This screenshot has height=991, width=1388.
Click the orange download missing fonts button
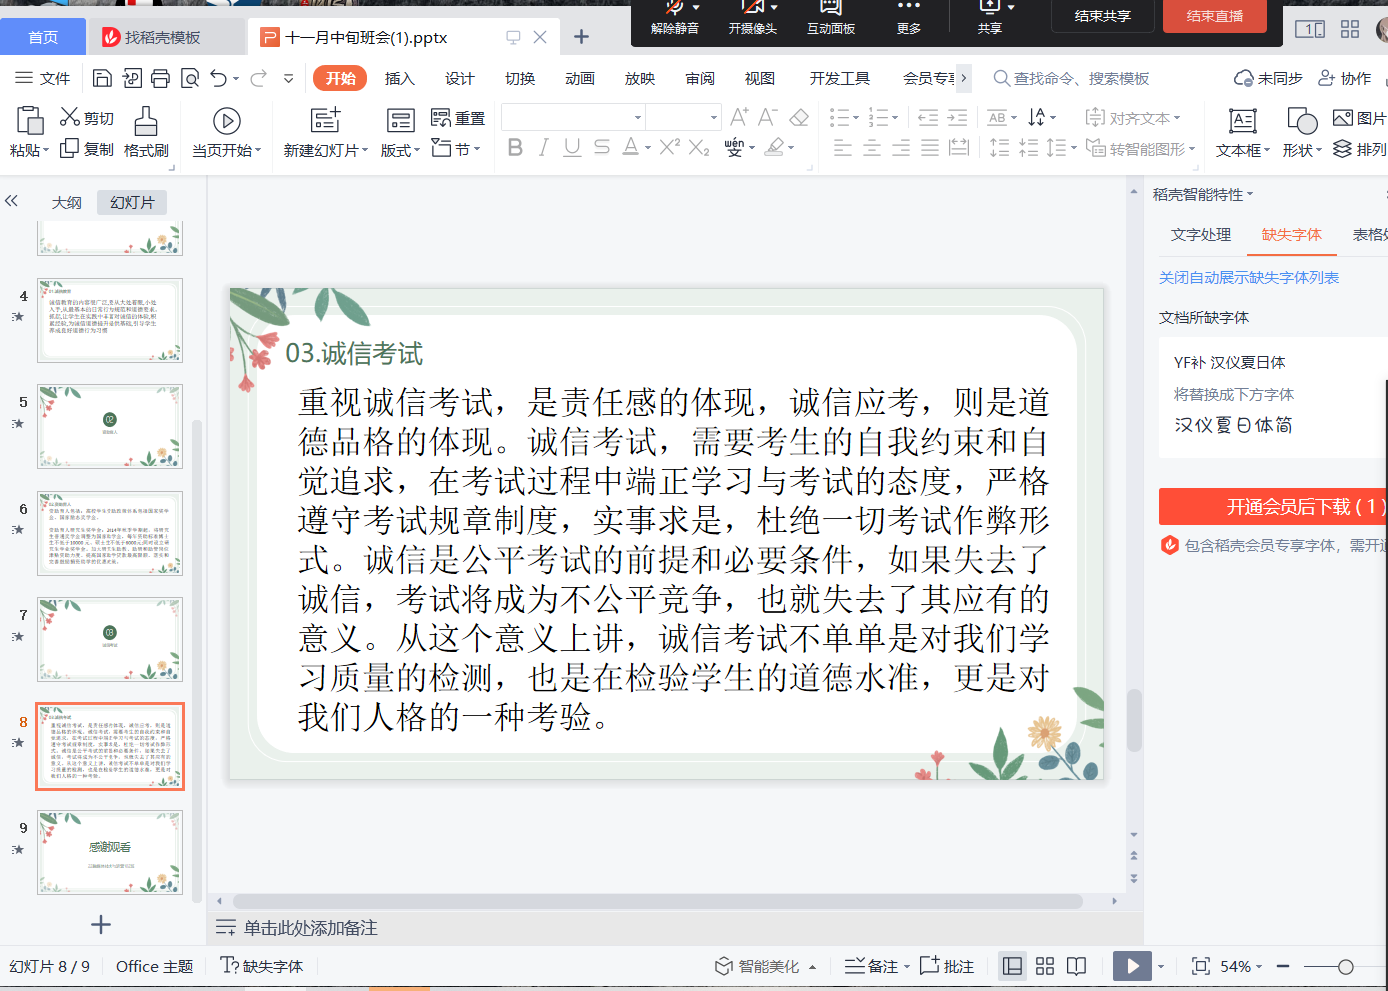(1272, 507)
